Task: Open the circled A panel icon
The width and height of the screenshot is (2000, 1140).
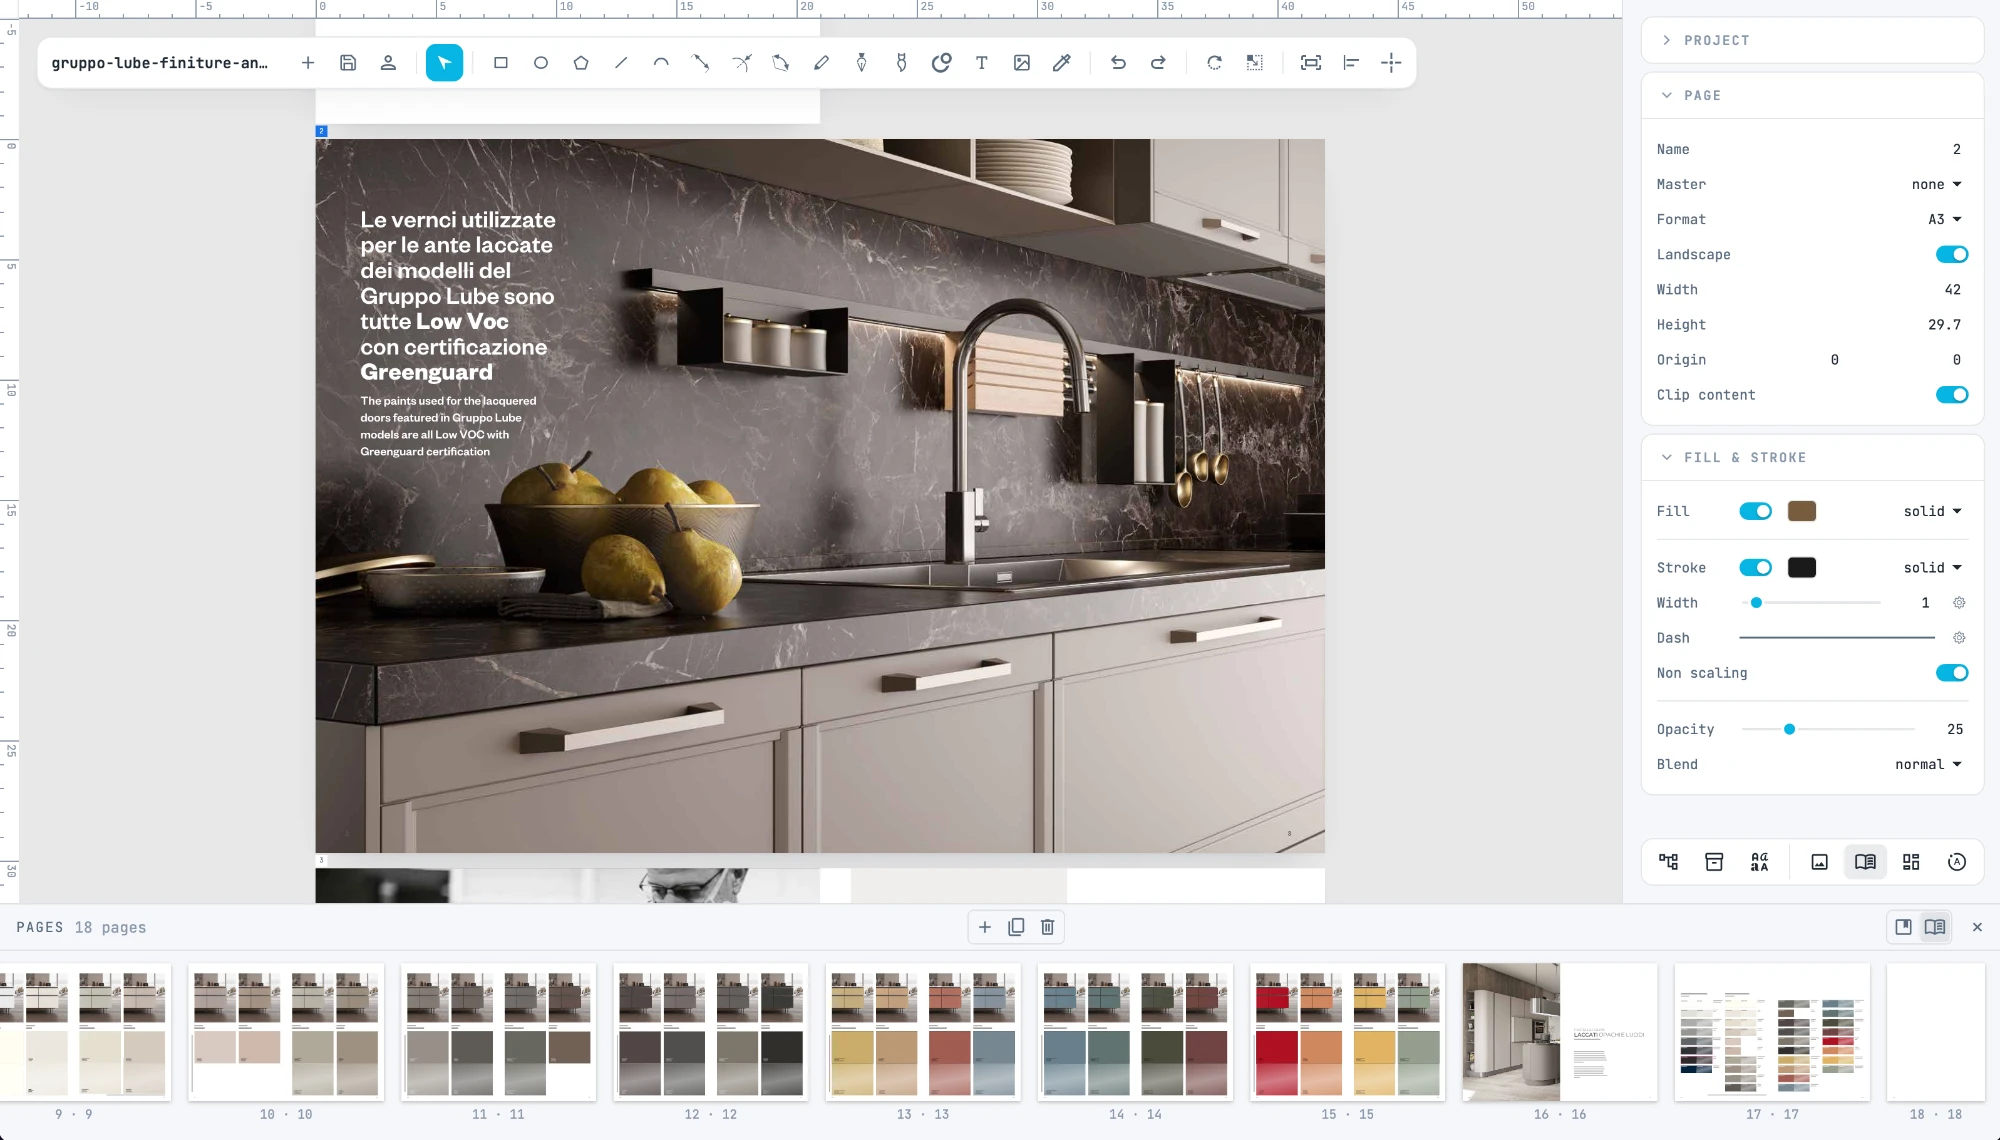Action: pyautogui.click(x=1957, y=862)
